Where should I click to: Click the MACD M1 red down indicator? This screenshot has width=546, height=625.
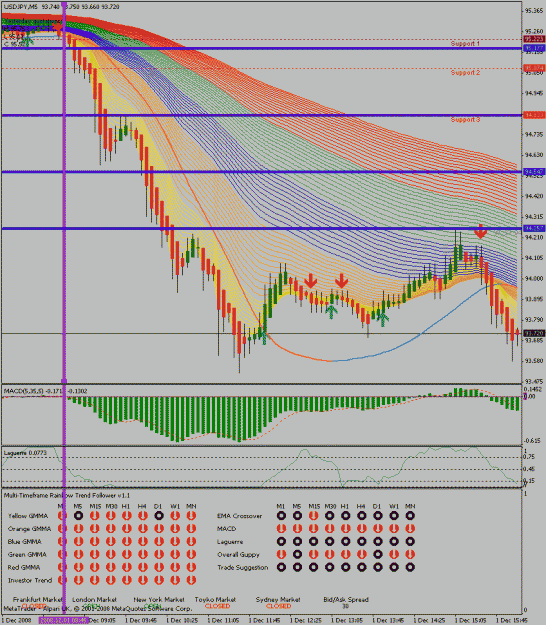click(281, 529)
